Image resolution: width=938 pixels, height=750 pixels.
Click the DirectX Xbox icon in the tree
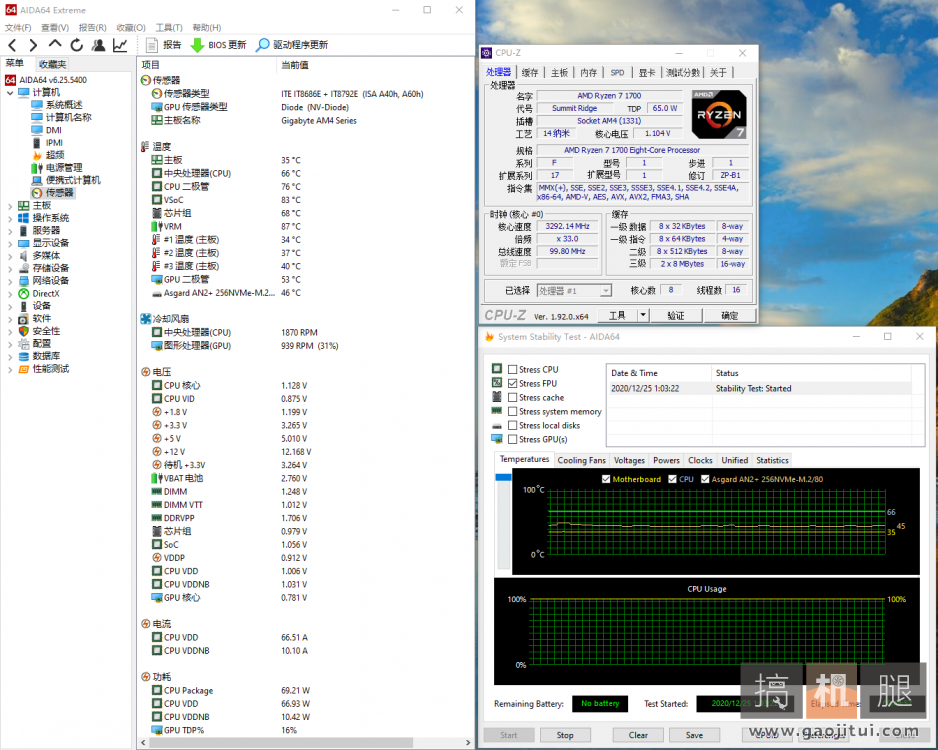(x=24, y=294)
